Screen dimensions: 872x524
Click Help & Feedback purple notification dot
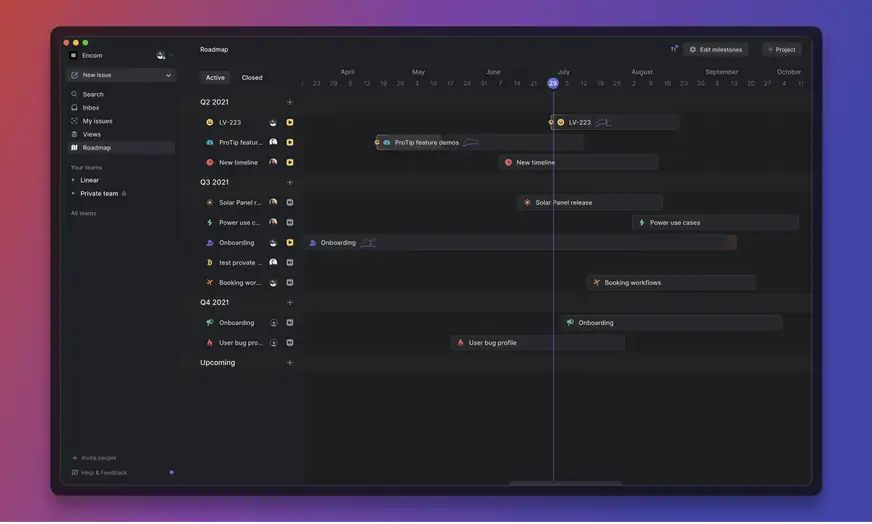click(171, 473)
